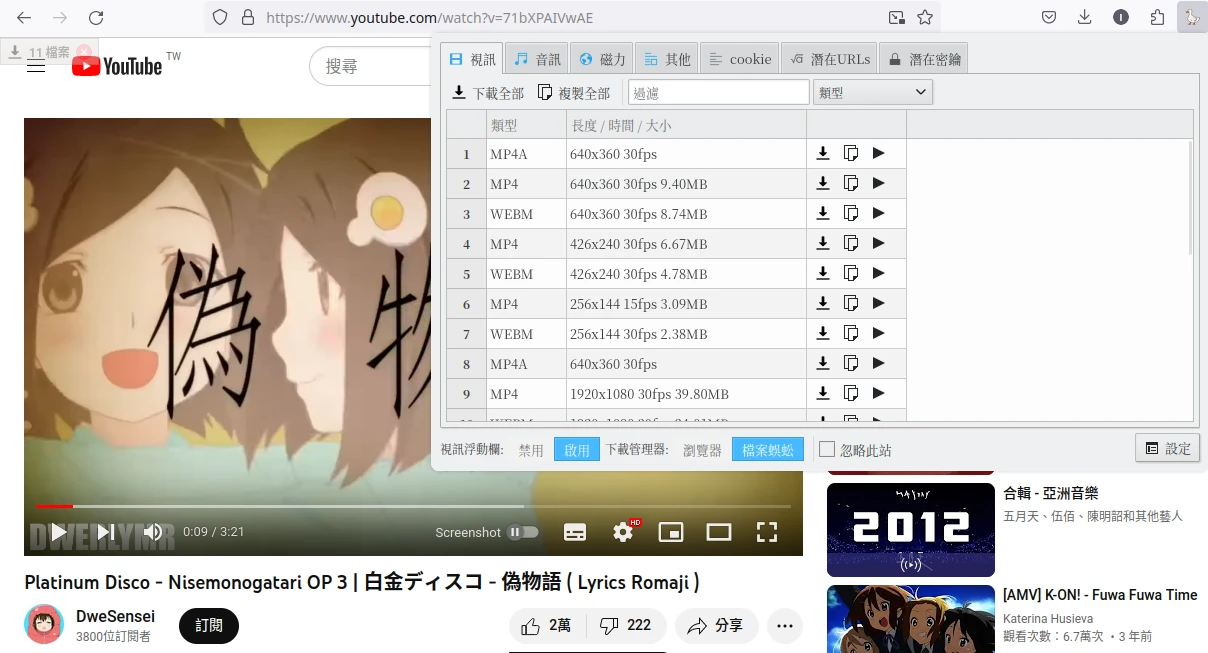Viewport: 1208px width, 653px height.
Task: Mute the video volume
Action: (x=153, y=532)
